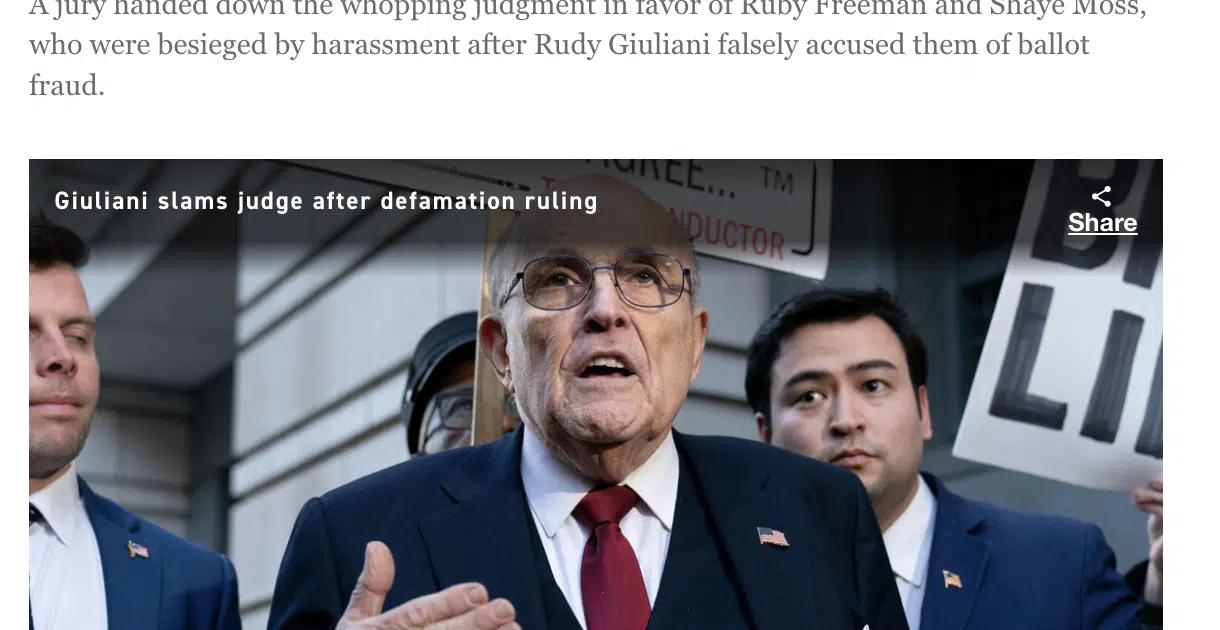
Task: Click the video title about the defamation ruling
Action: (x=326, y=201)
